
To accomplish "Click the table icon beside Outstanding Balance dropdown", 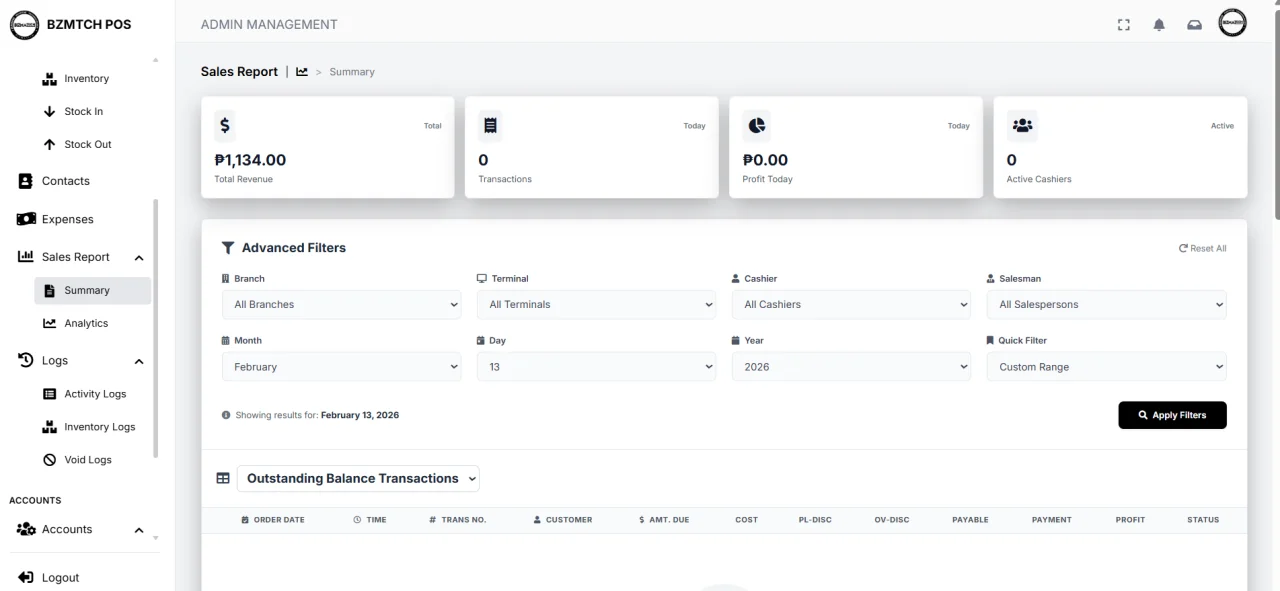I will [223, 479].
